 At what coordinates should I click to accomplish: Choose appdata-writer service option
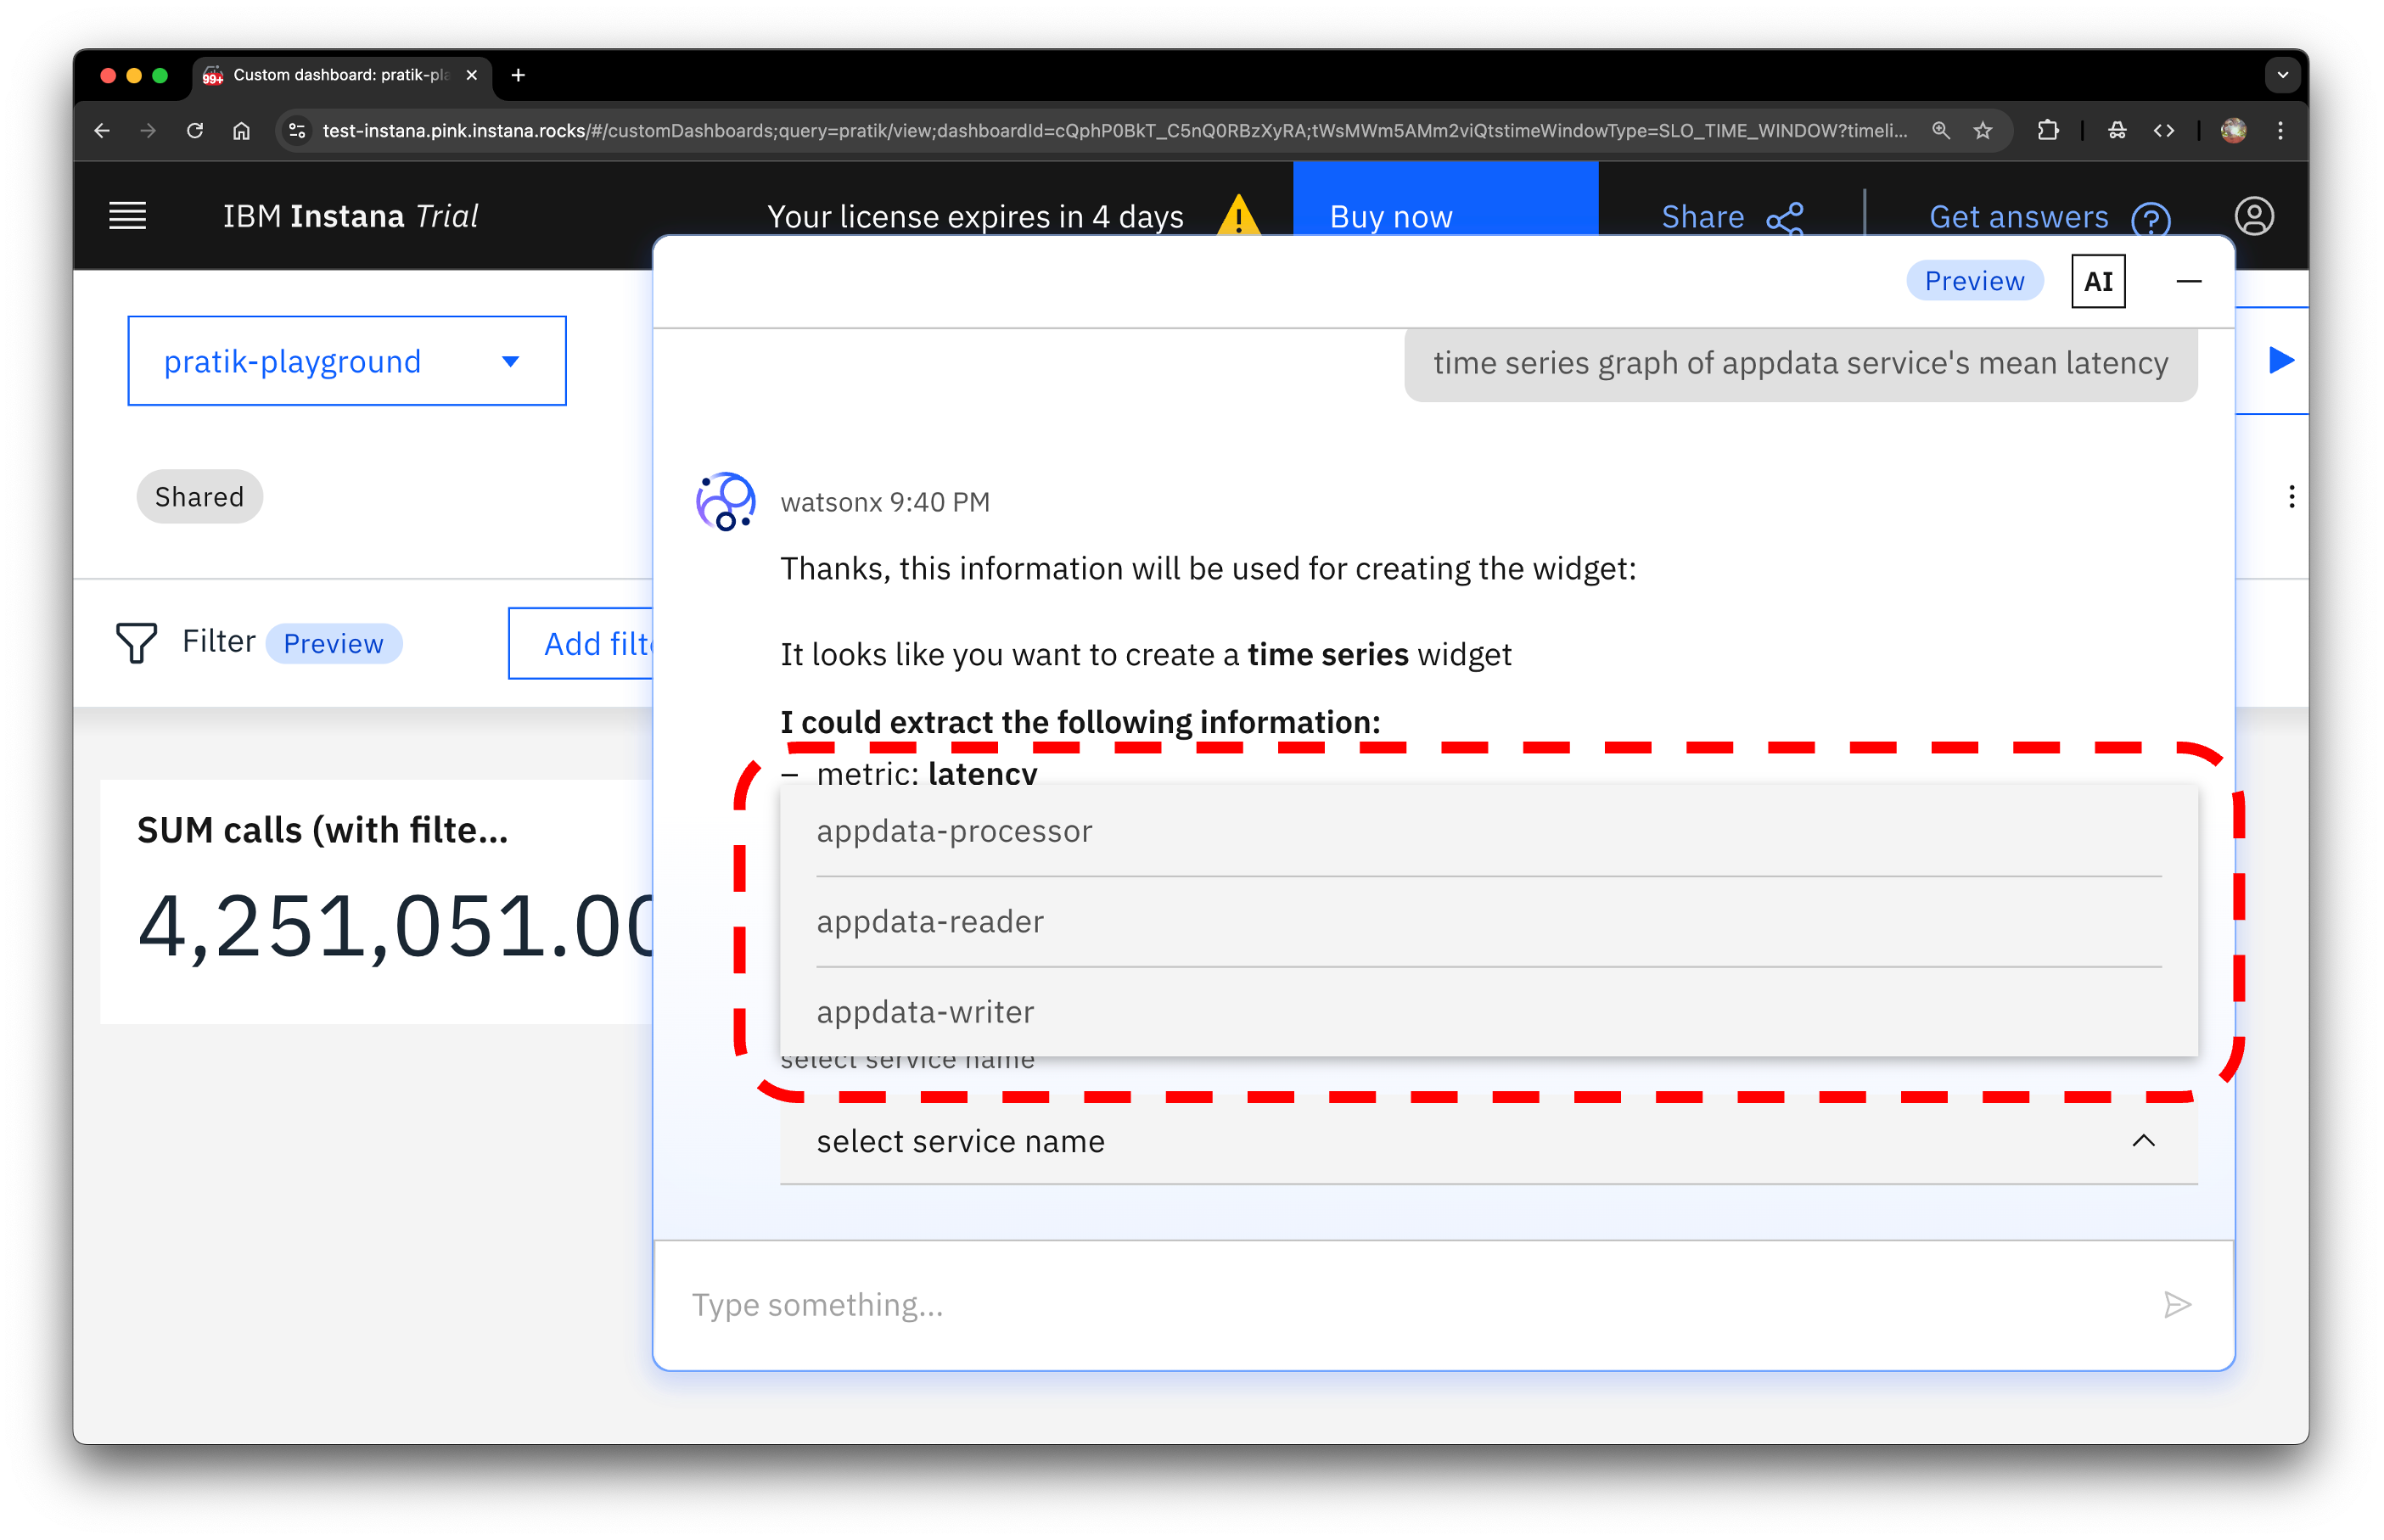[x=925, y=1012]
